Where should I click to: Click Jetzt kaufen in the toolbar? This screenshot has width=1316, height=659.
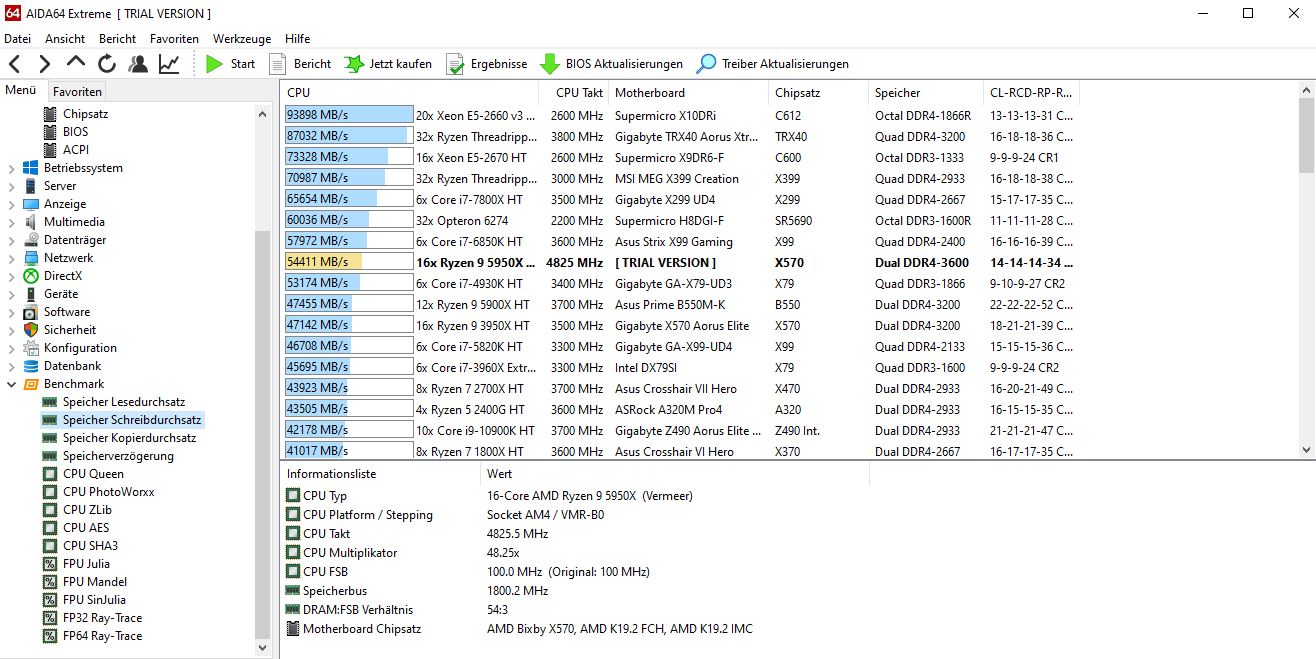point(388,64)
